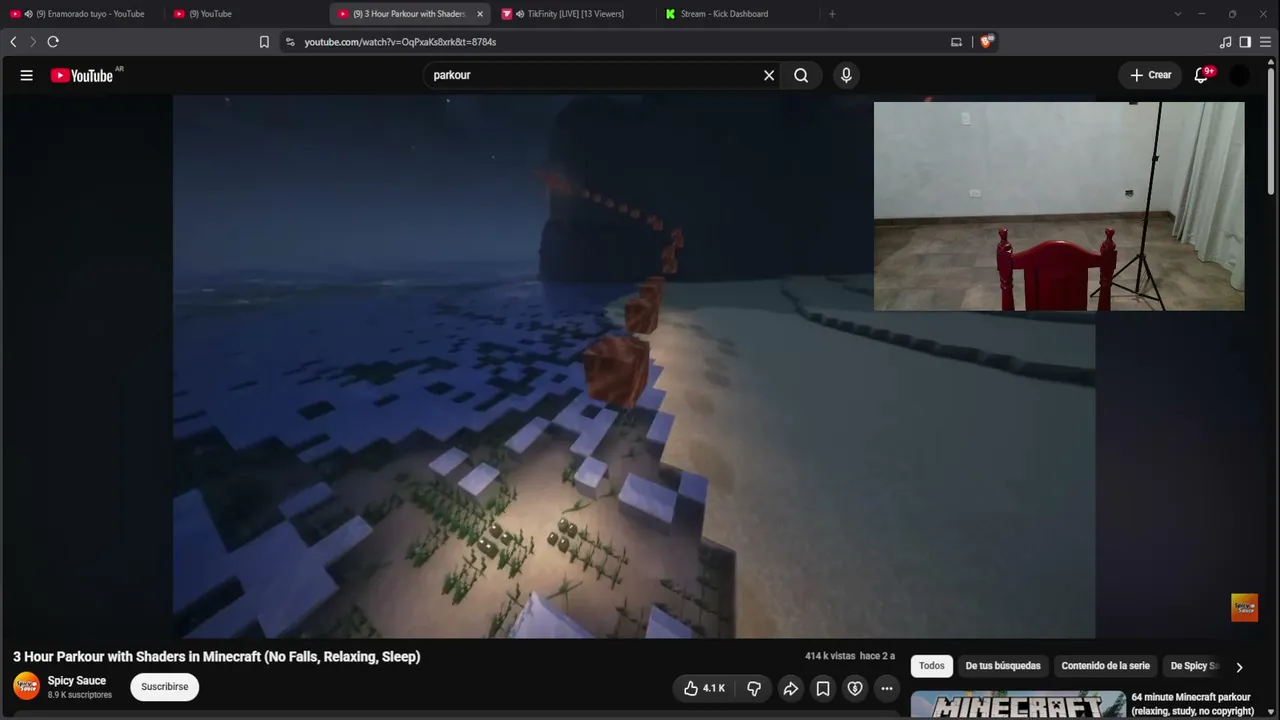
Task: Open the Spicy Sauce channel avatar
Action: tap(26, 686)
